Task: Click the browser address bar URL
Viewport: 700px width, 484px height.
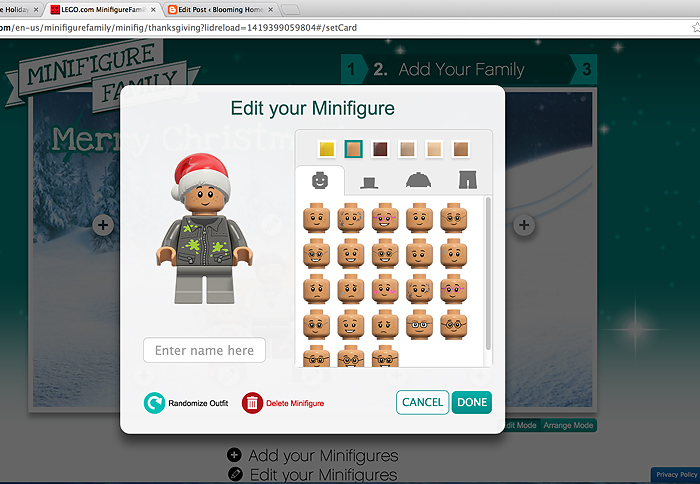Action: 179,28
